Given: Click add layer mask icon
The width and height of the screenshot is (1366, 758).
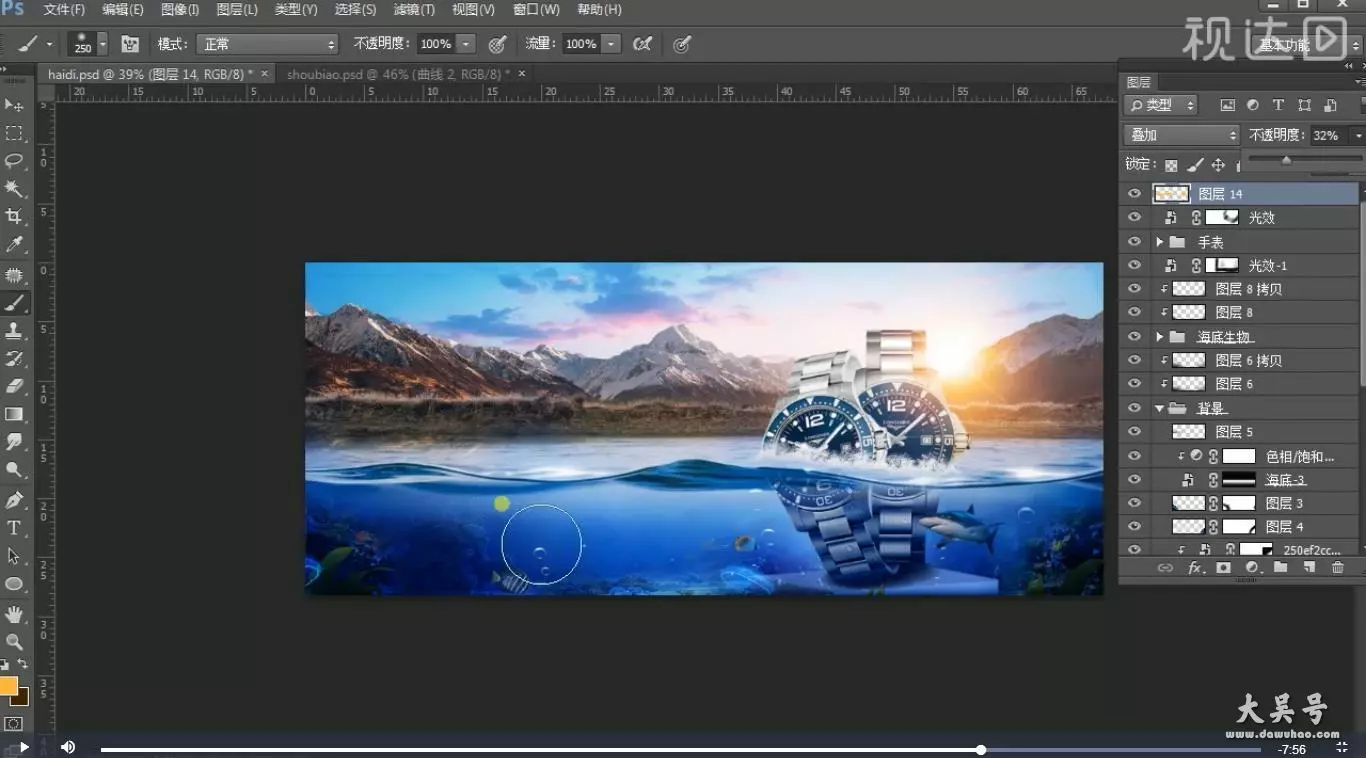Looking at the screenshot, I should 1223,568.
